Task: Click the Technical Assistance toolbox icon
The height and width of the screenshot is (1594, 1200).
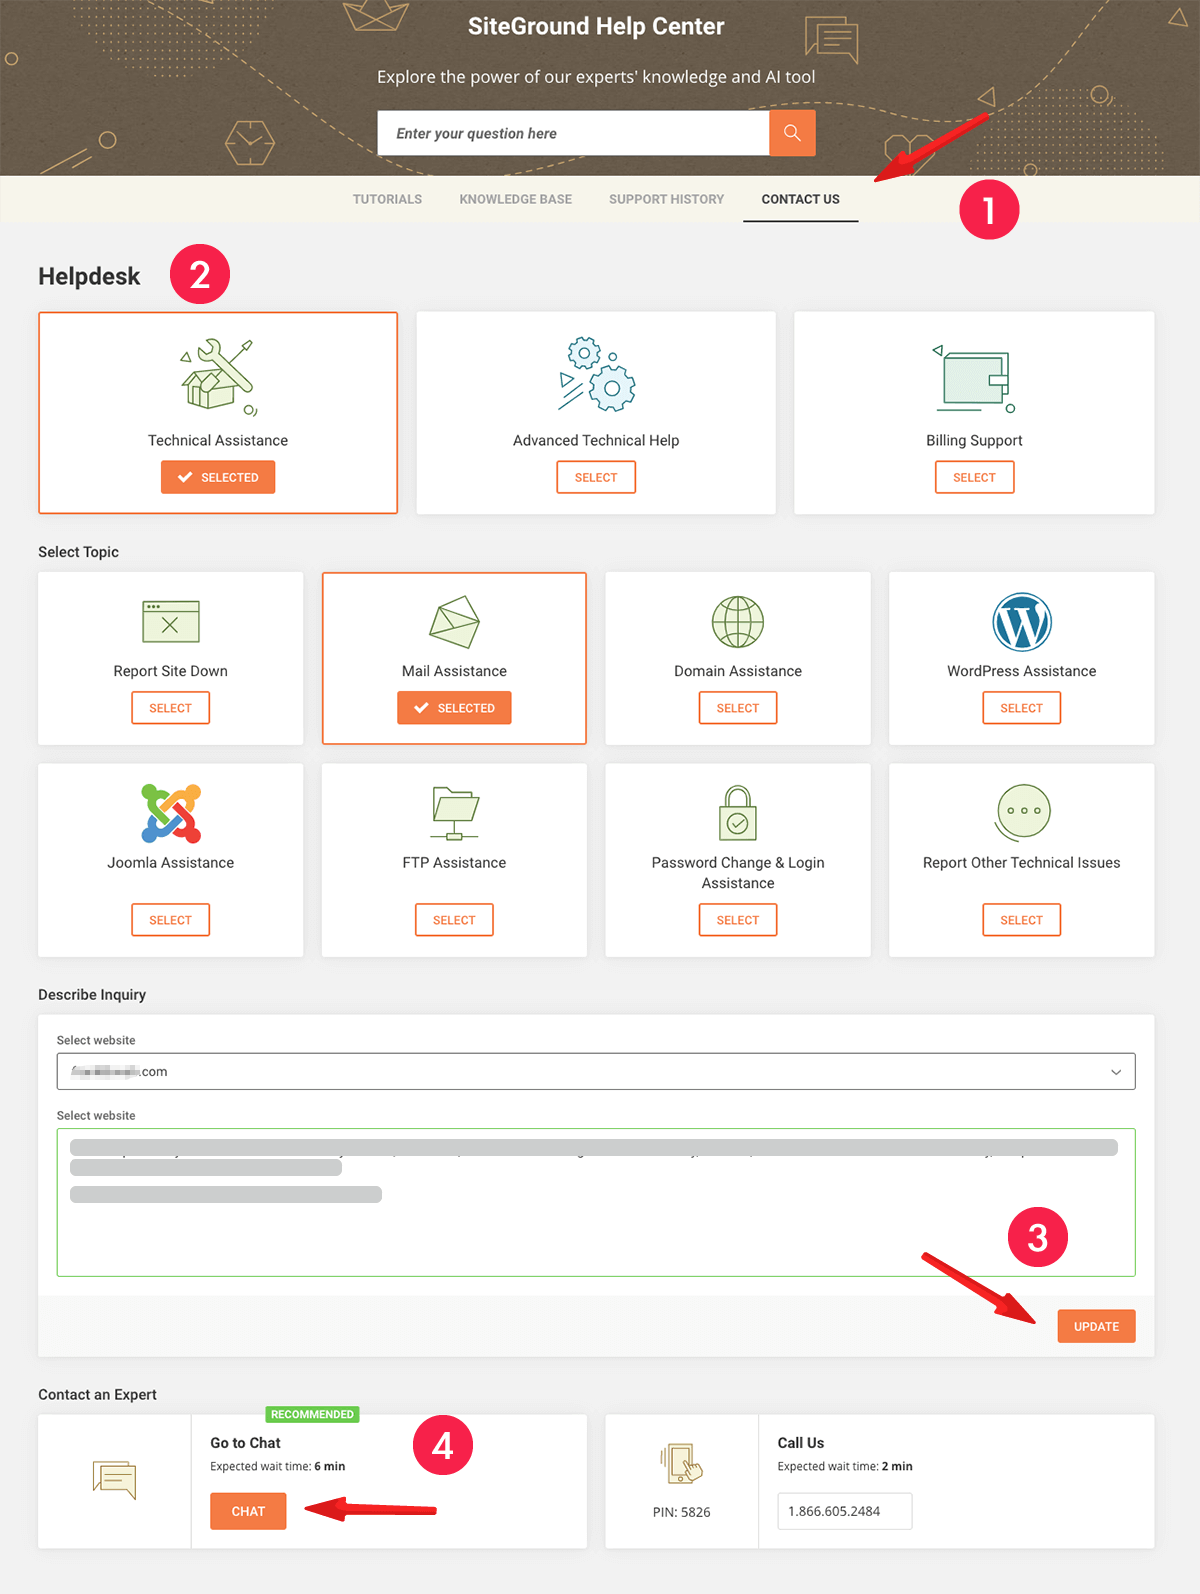Action: [x=219, y=377]
